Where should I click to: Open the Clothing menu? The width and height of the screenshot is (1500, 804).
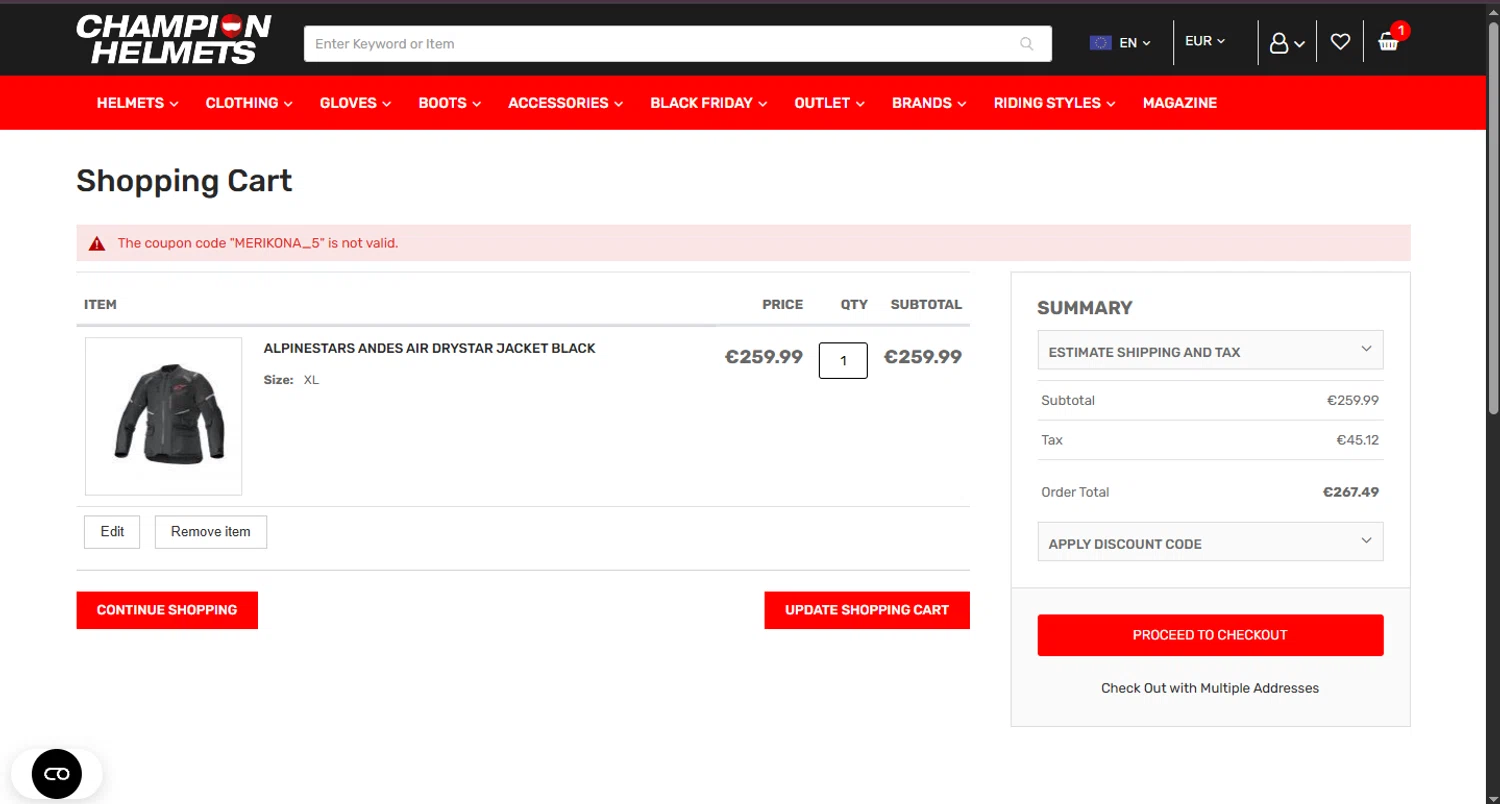coord(249,103)
